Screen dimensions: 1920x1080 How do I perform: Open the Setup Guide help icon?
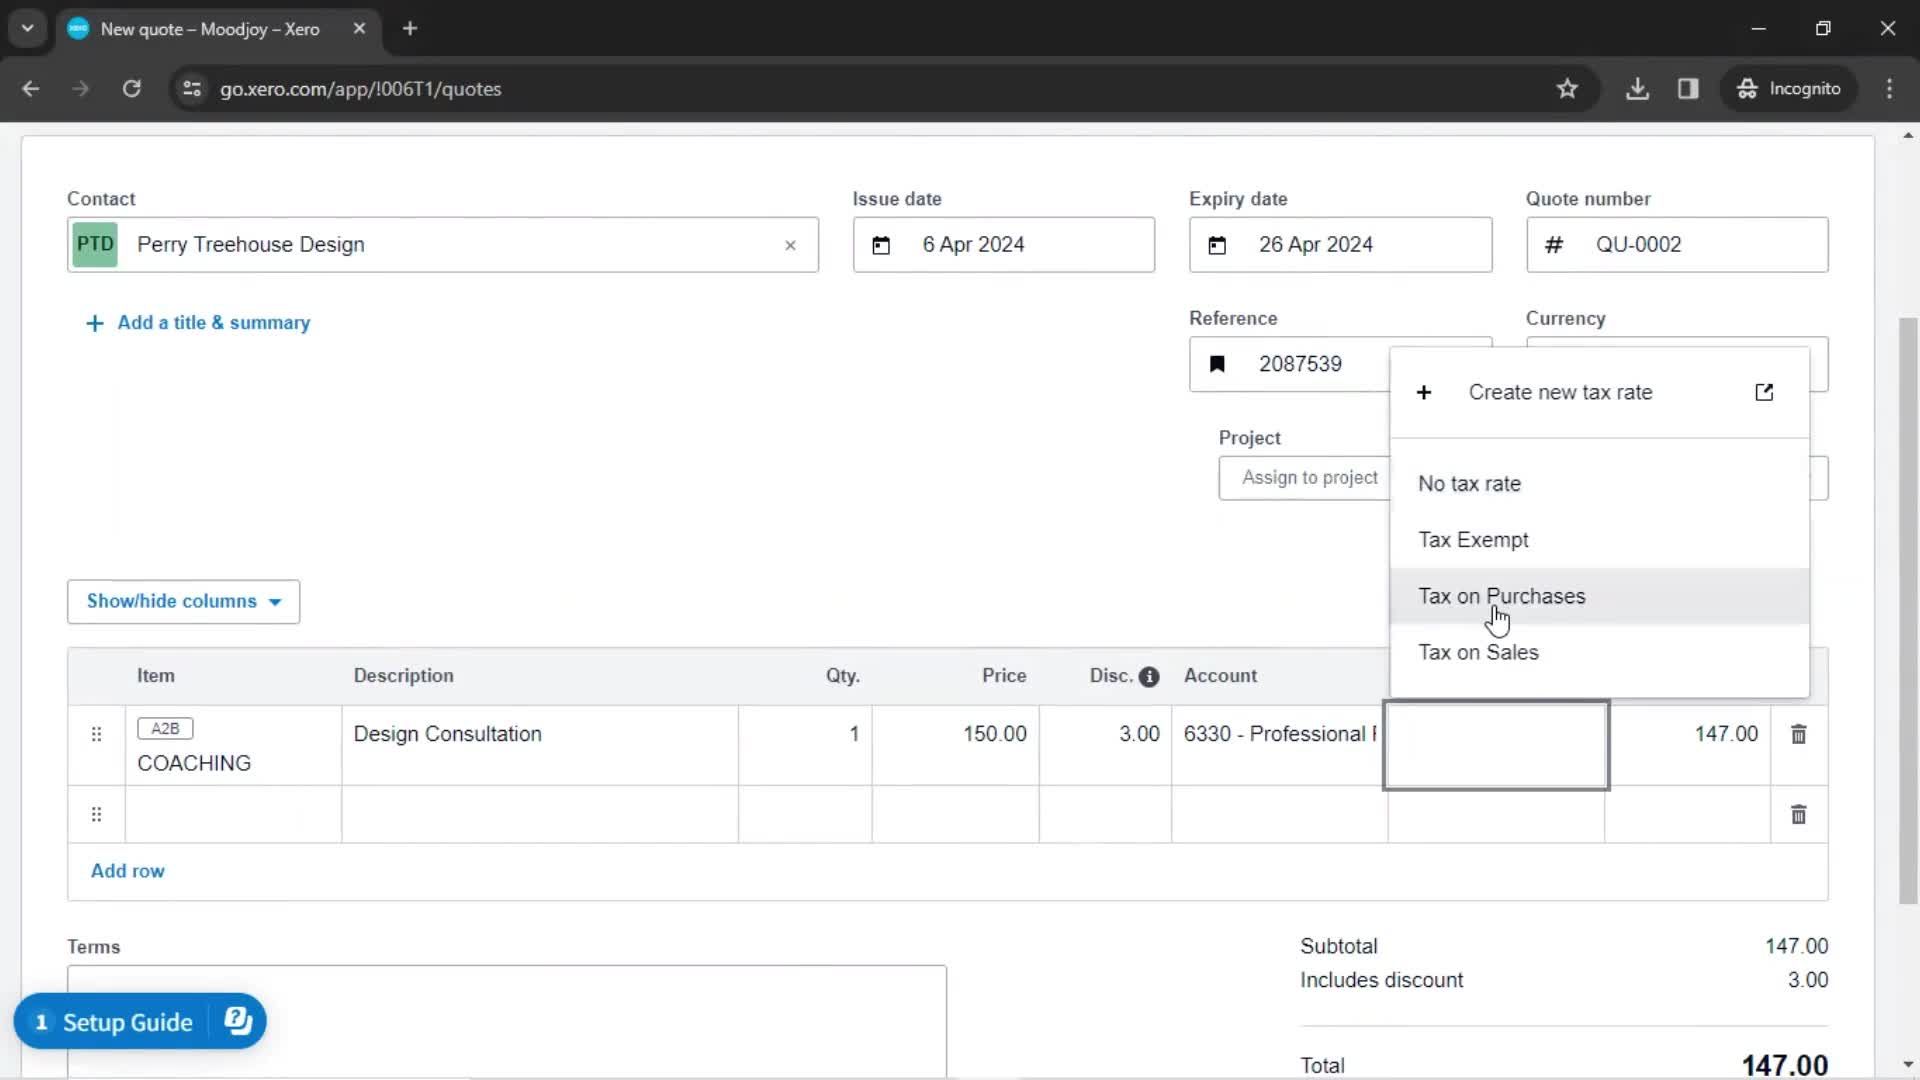(x=238, y=1021)
